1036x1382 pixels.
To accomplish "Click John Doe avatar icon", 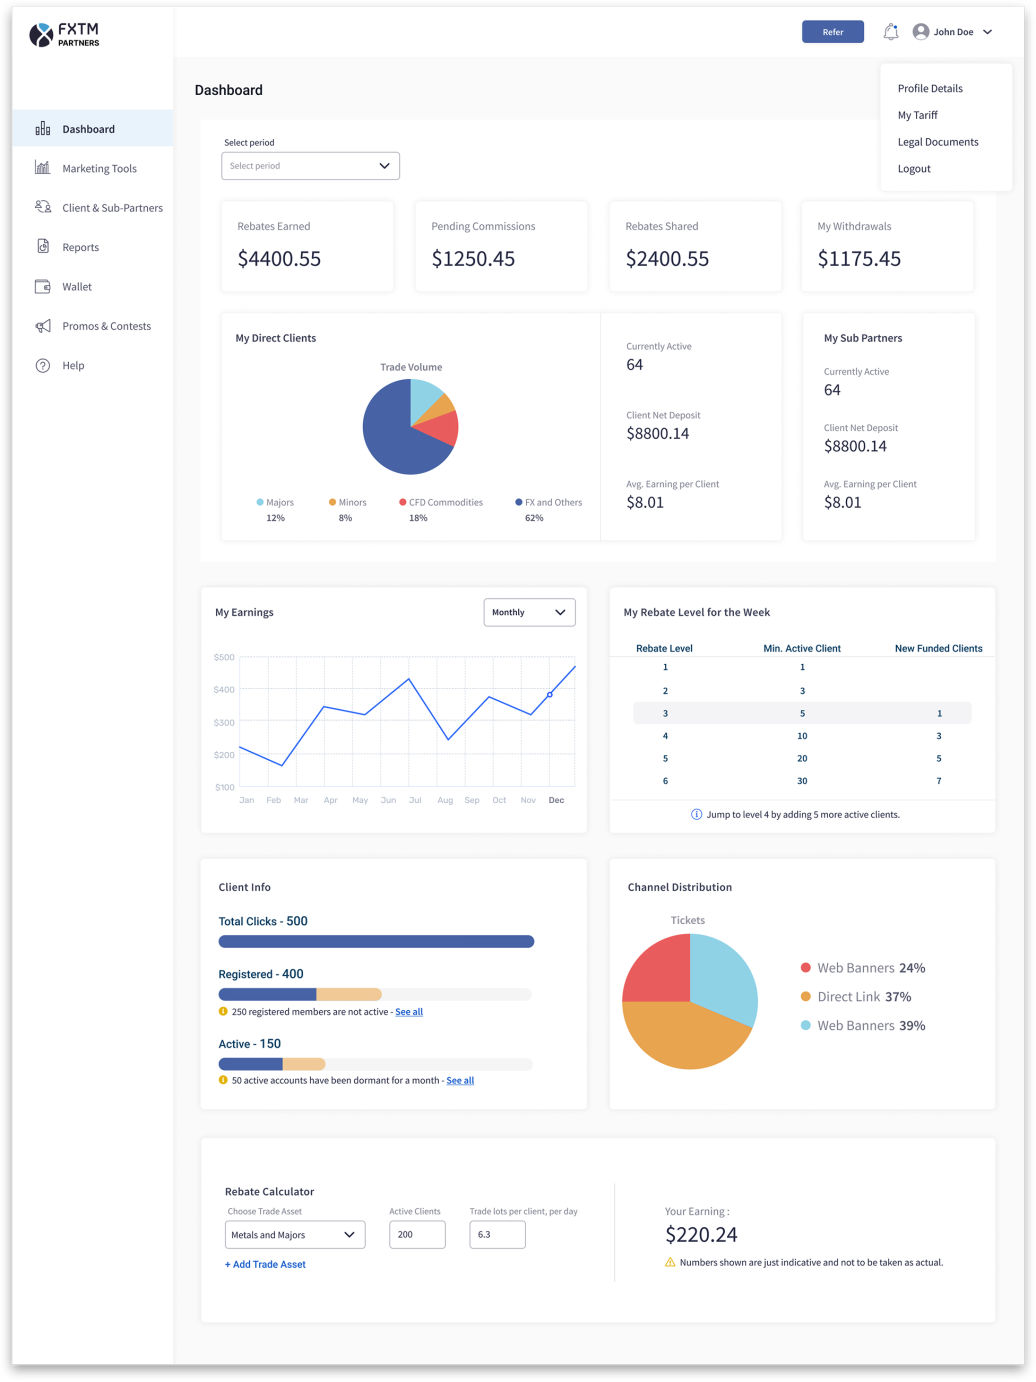I will click(921, 32).
